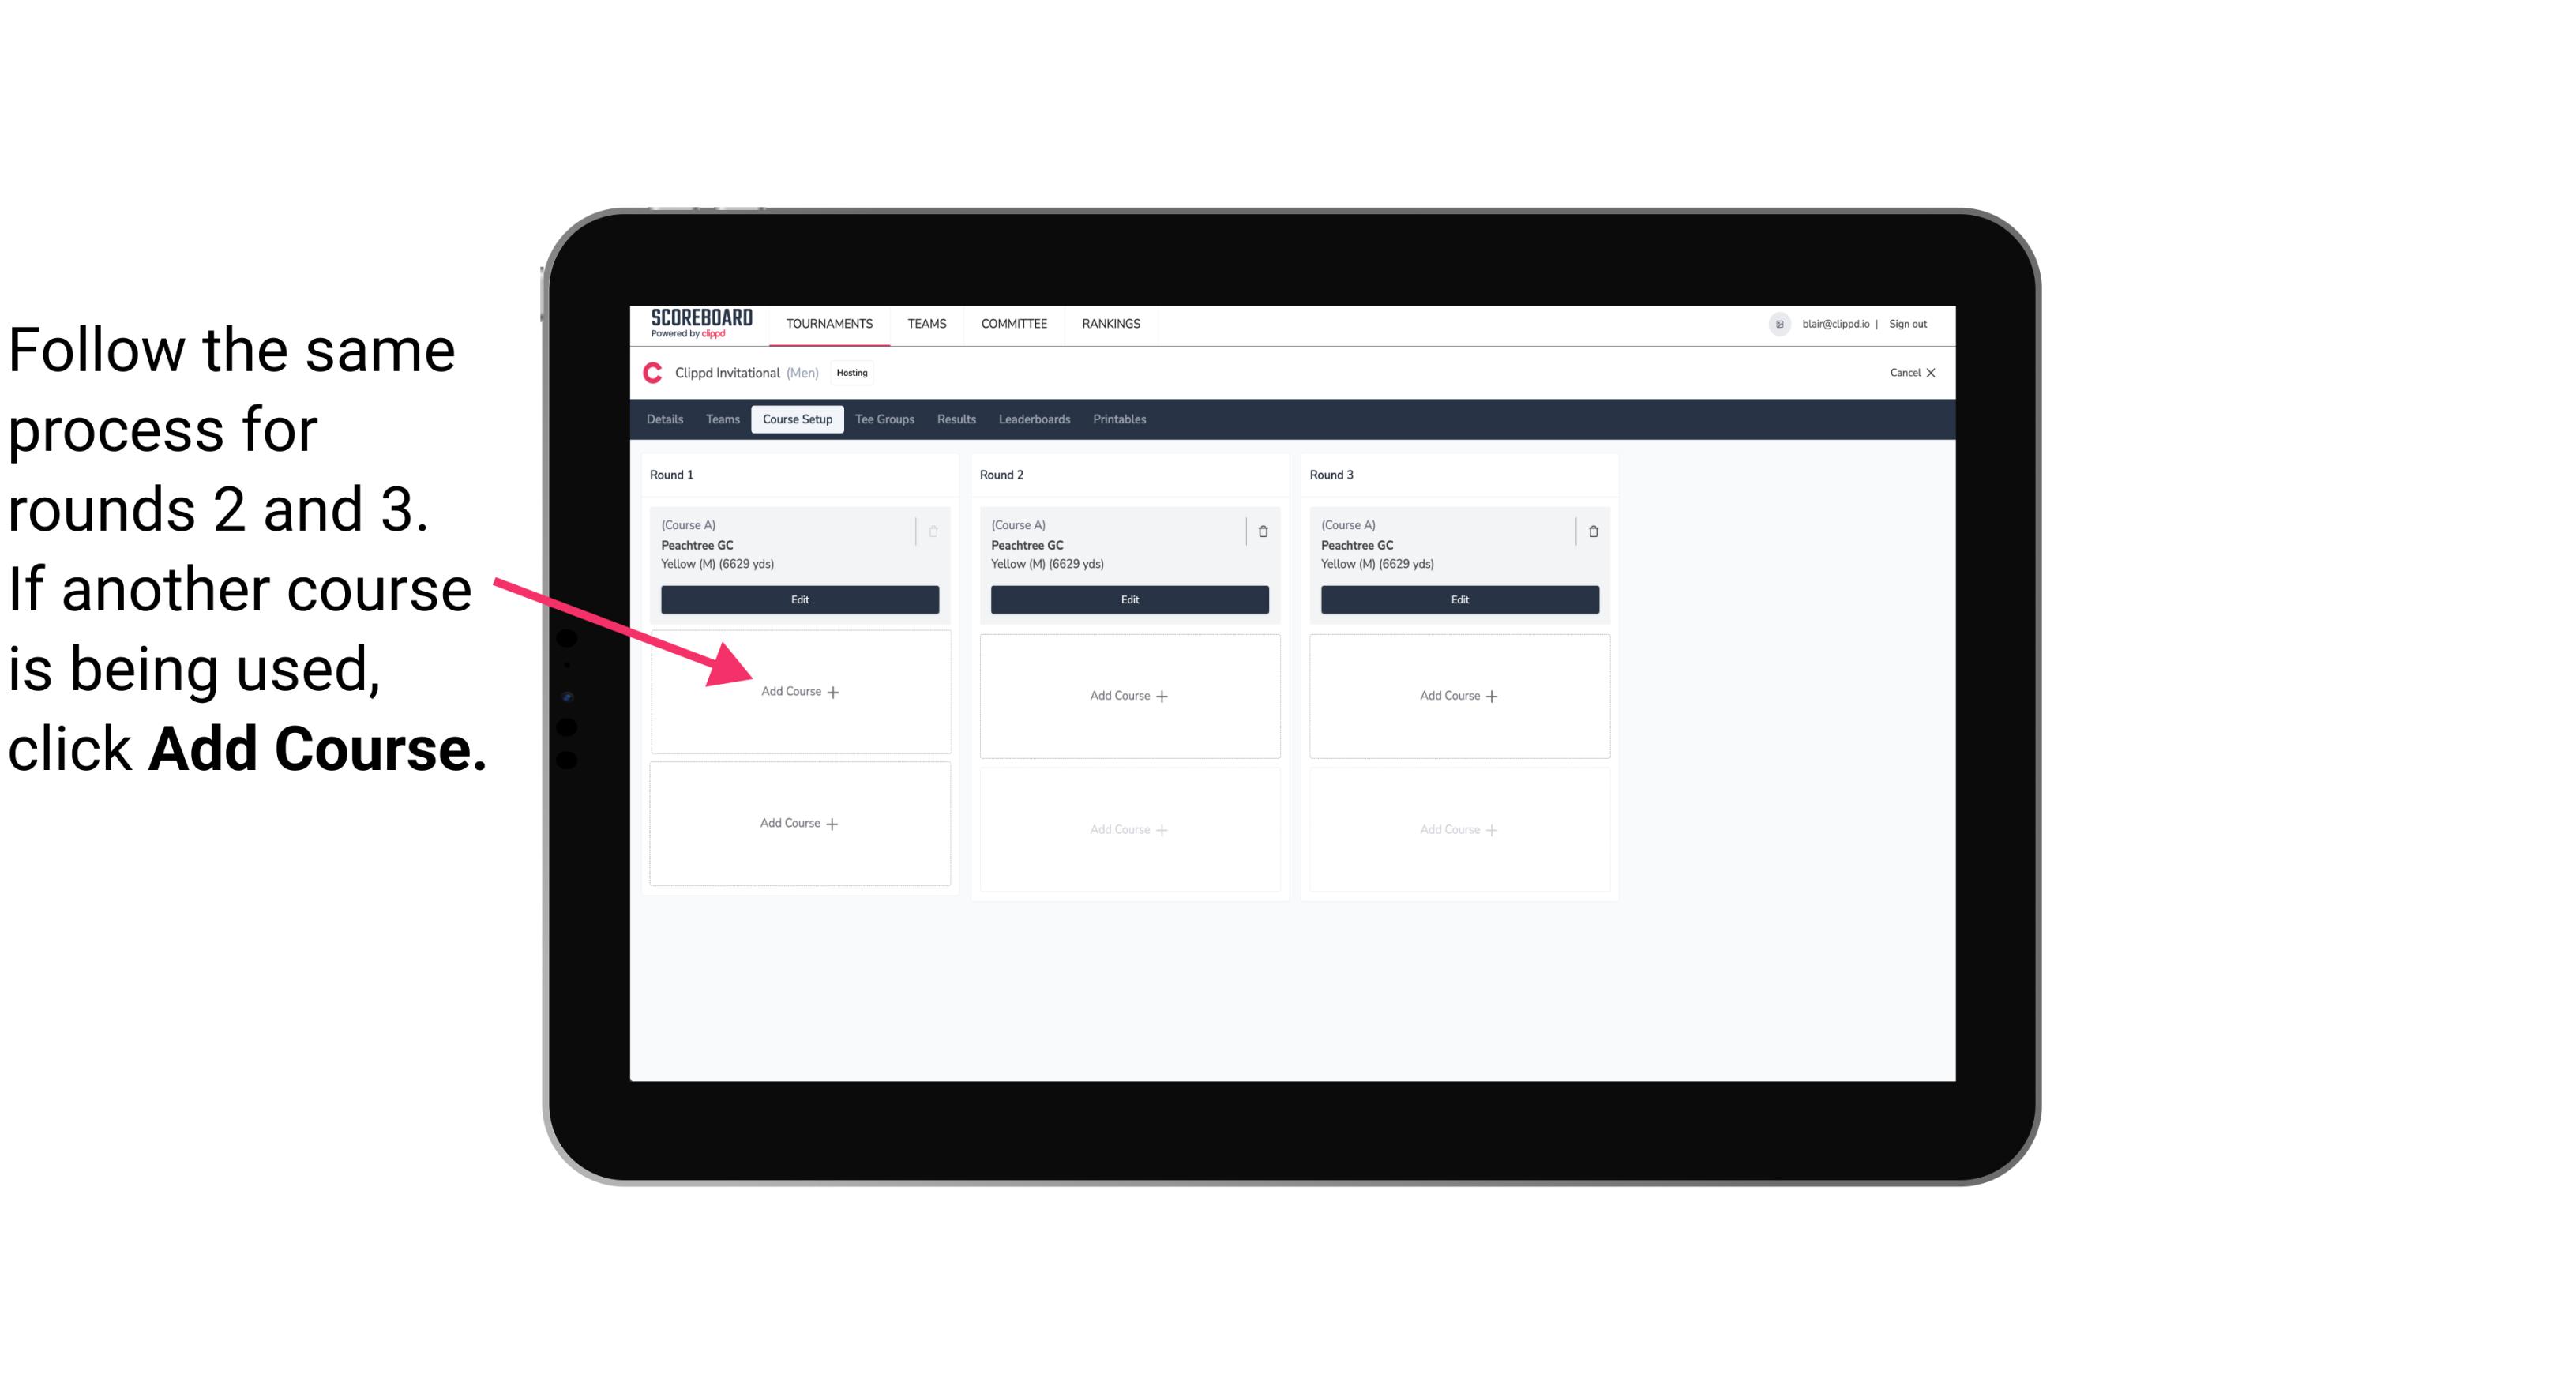Click the second Add Course in Round 1
Viewport: 2576px width, 1386px height.
point(800,823)
